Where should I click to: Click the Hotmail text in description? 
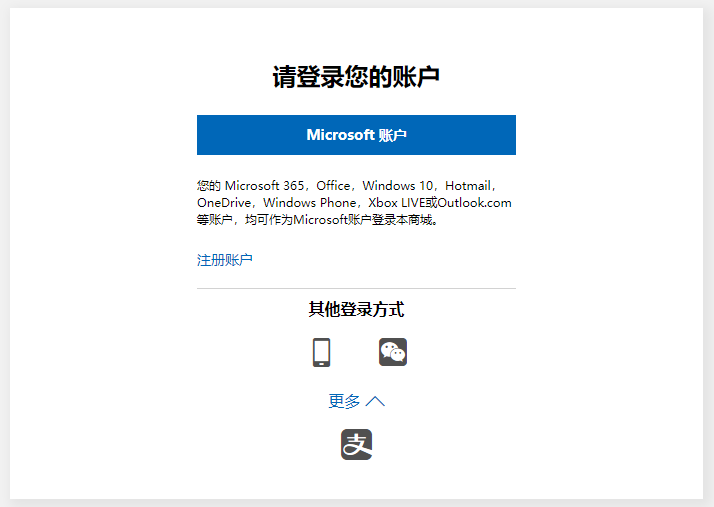[x=467, y=186]
